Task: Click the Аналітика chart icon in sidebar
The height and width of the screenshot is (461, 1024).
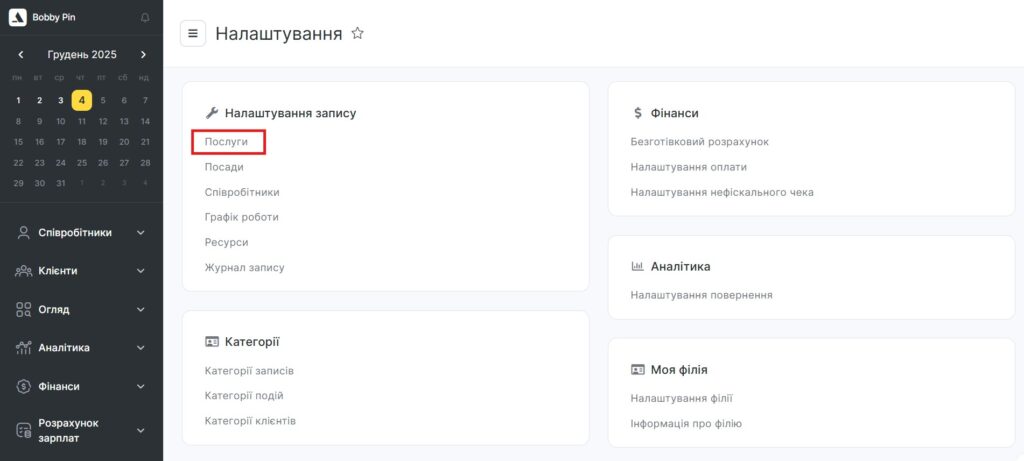Action: pos(24,348)
